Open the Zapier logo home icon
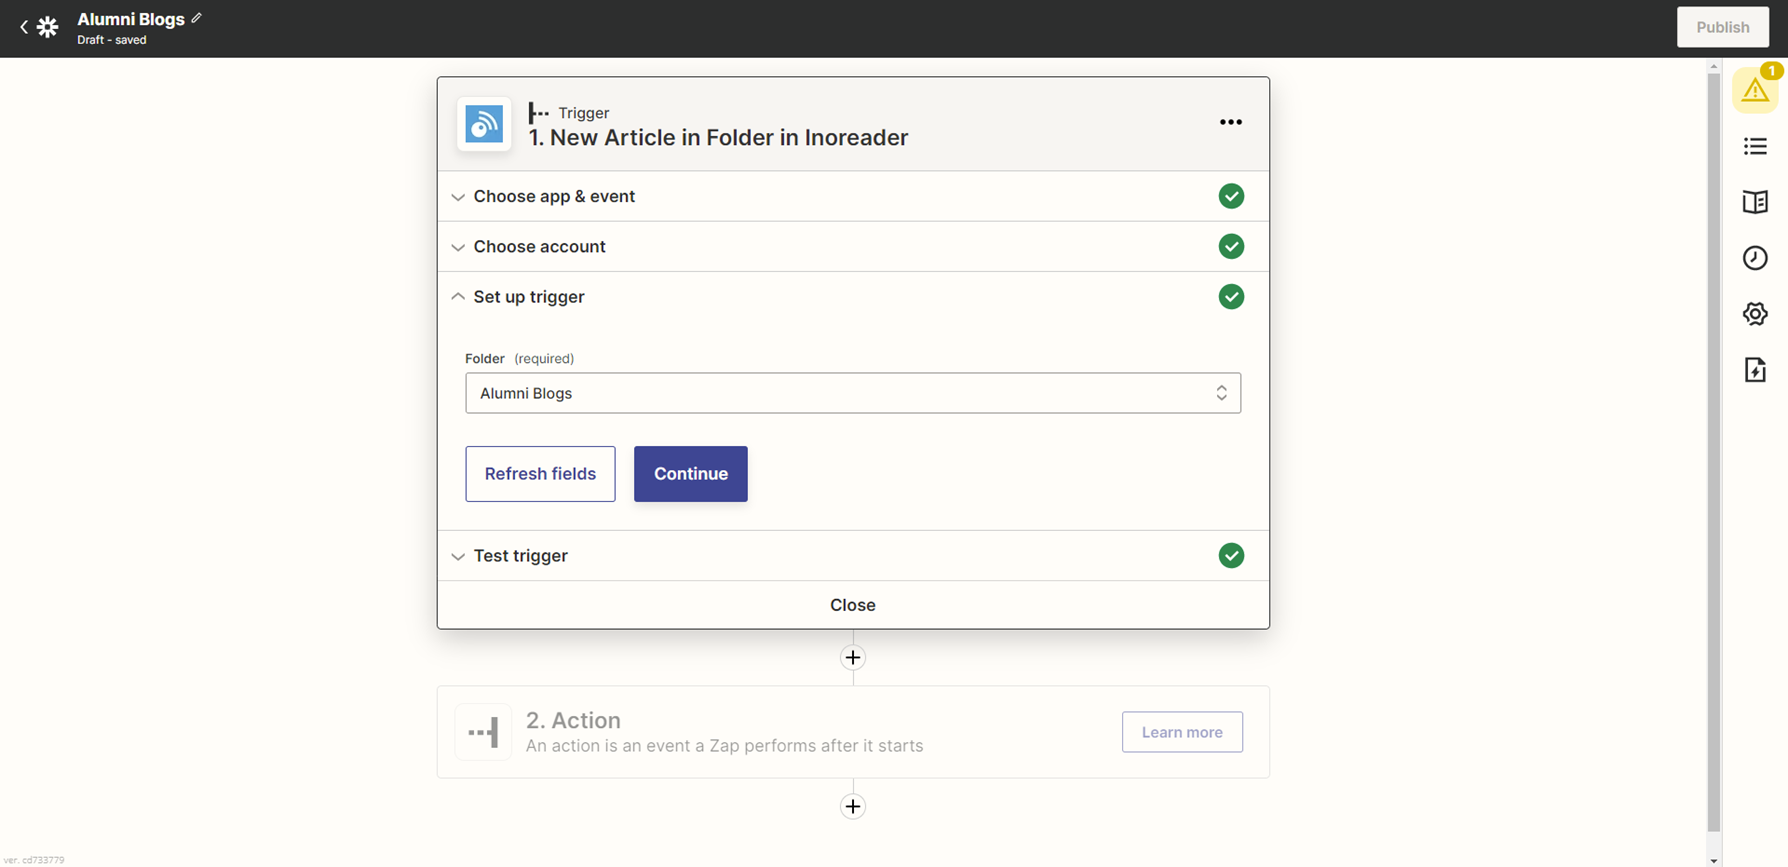Image resolution: width=1788 pixels, height=867 pixels. point(47,28)
